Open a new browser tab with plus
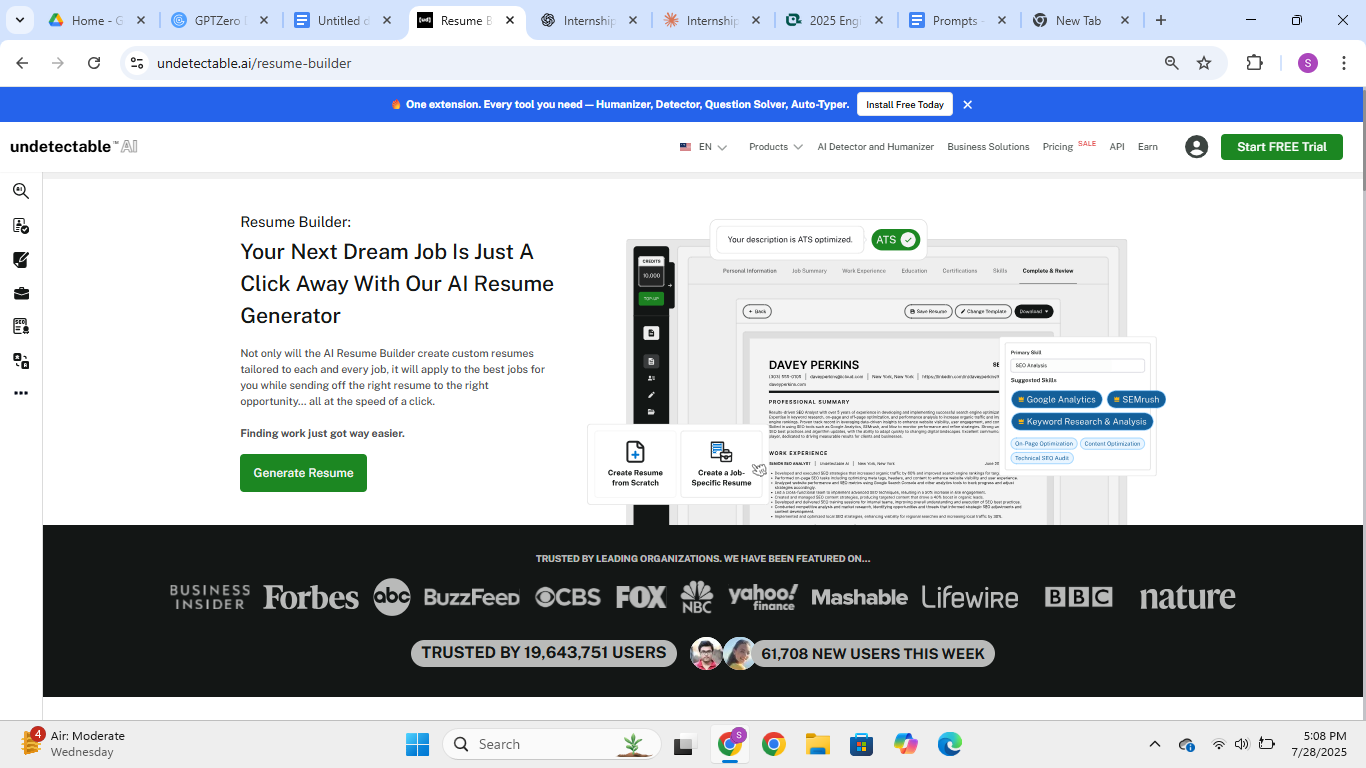This screenshot has height=768, width=1366. tap(1161, 20)
